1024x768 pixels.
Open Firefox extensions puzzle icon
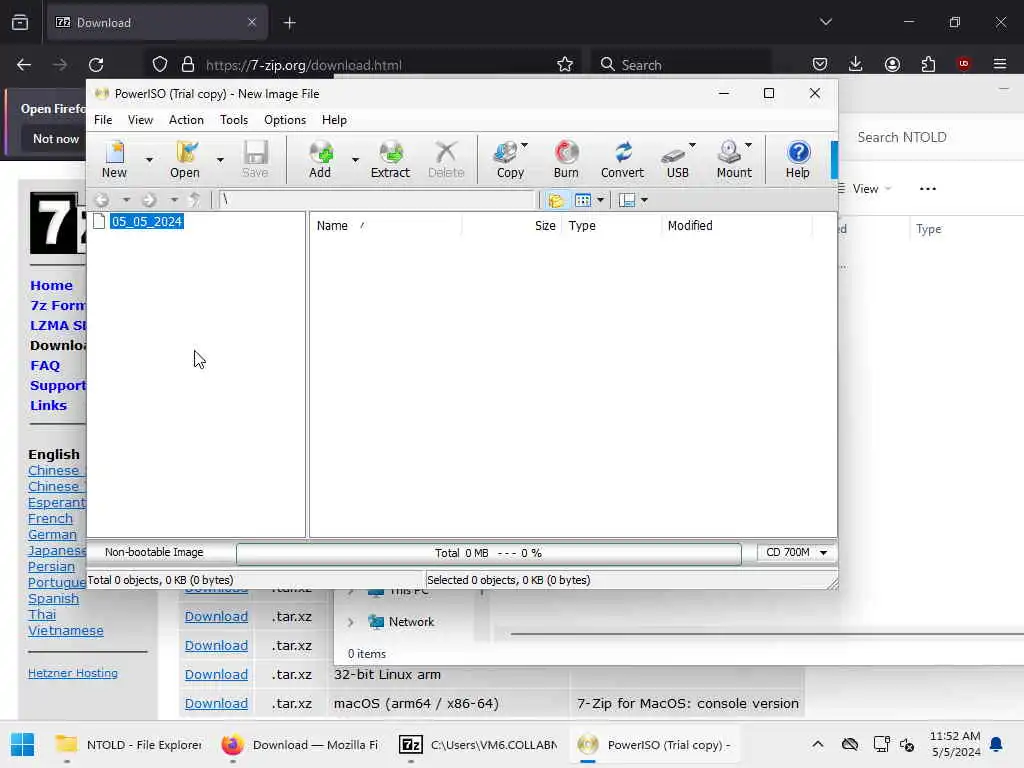pyautogui.click(x=928, y=64)
